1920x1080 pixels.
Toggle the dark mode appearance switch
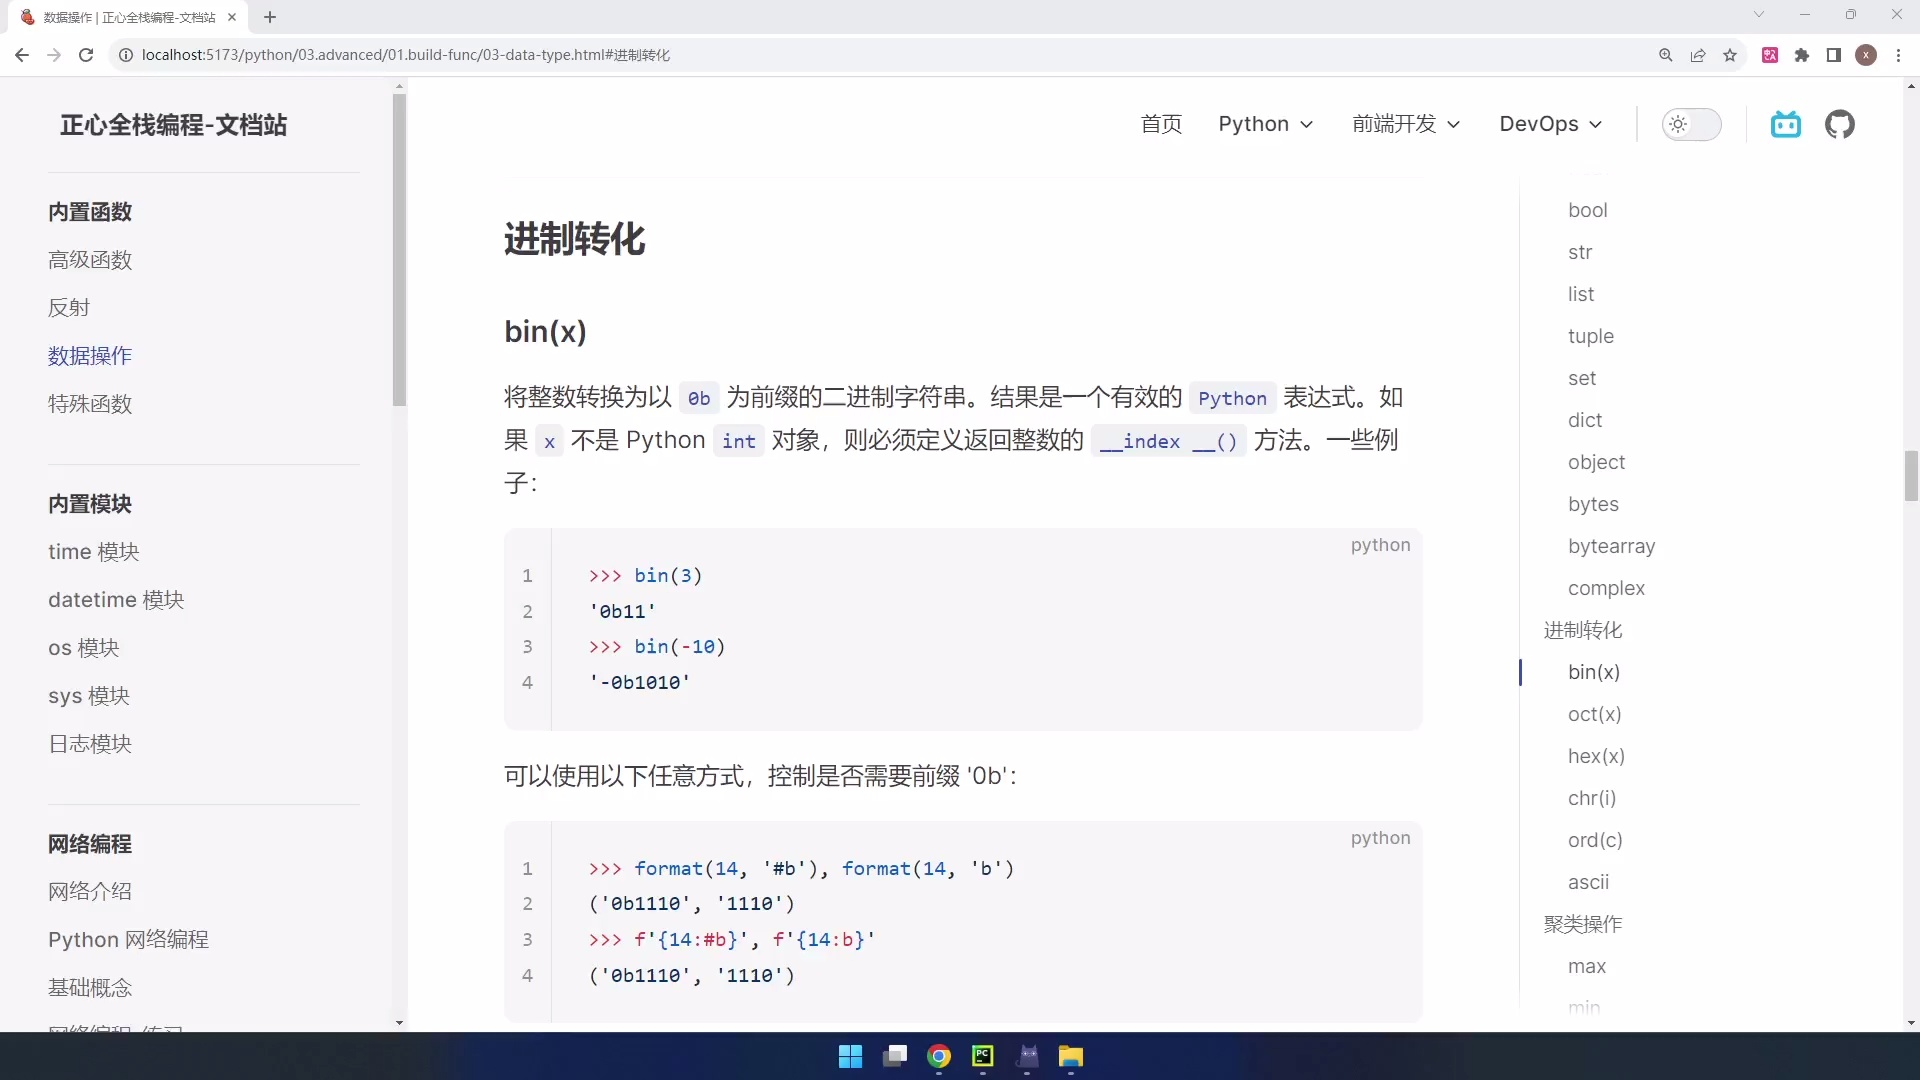tap(1691, 124)
